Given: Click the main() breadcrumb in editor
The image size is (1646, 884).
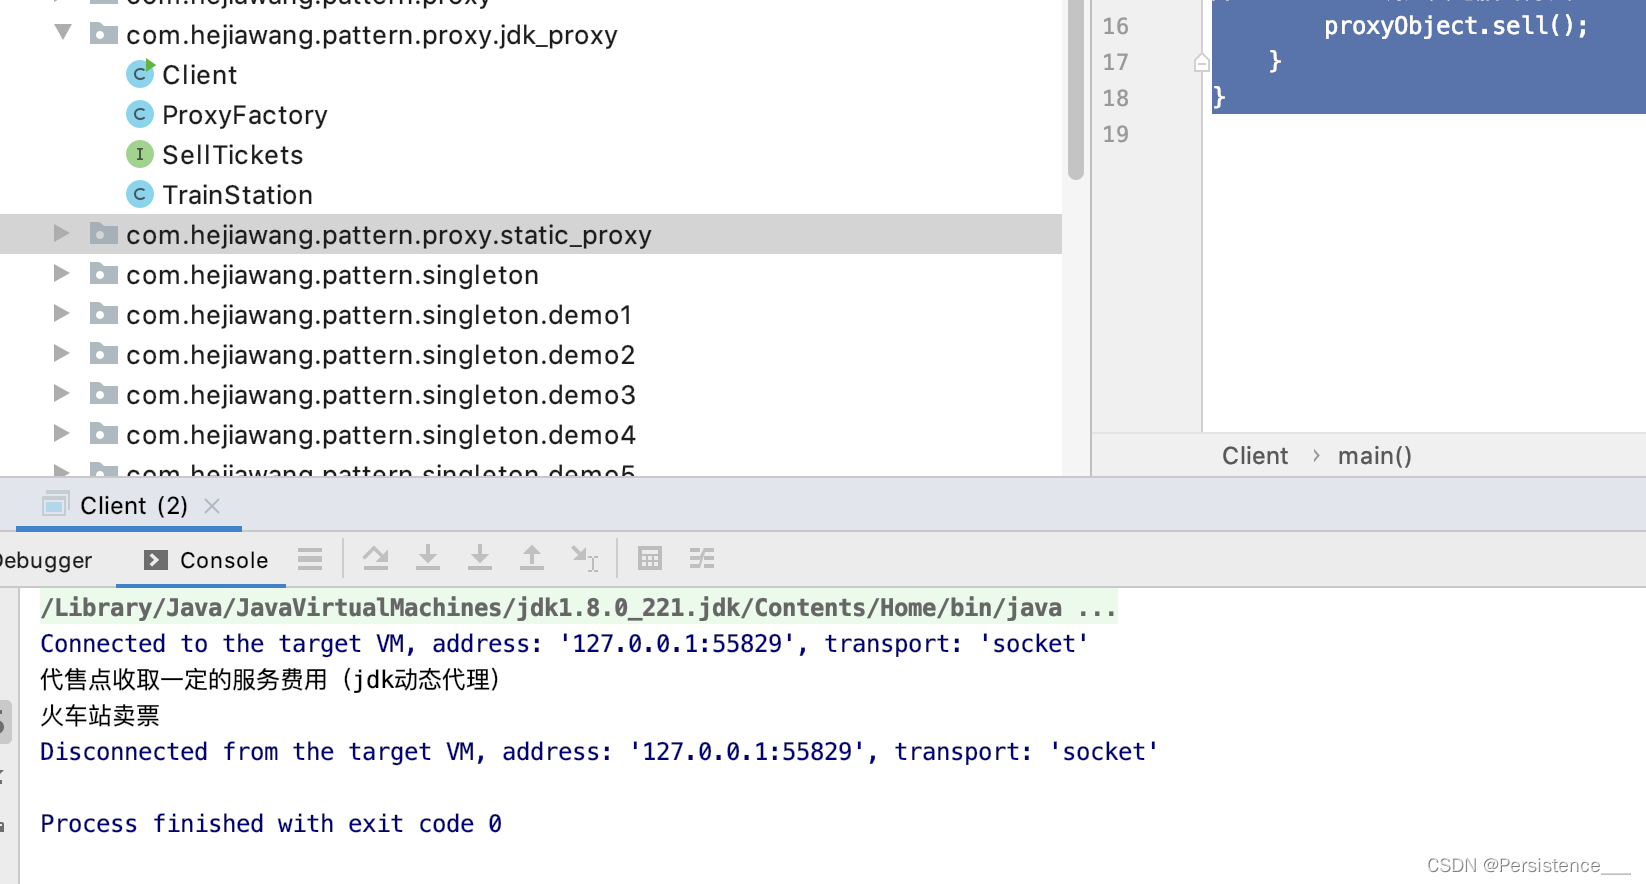Looking at the screenshot, I should pyautogui.click(x=1375, y=456).
